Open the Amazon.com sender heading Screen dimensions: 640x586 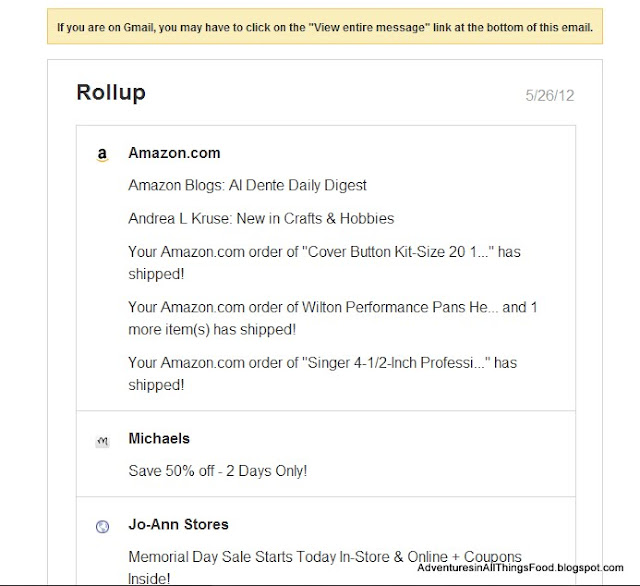click(174, 153)
